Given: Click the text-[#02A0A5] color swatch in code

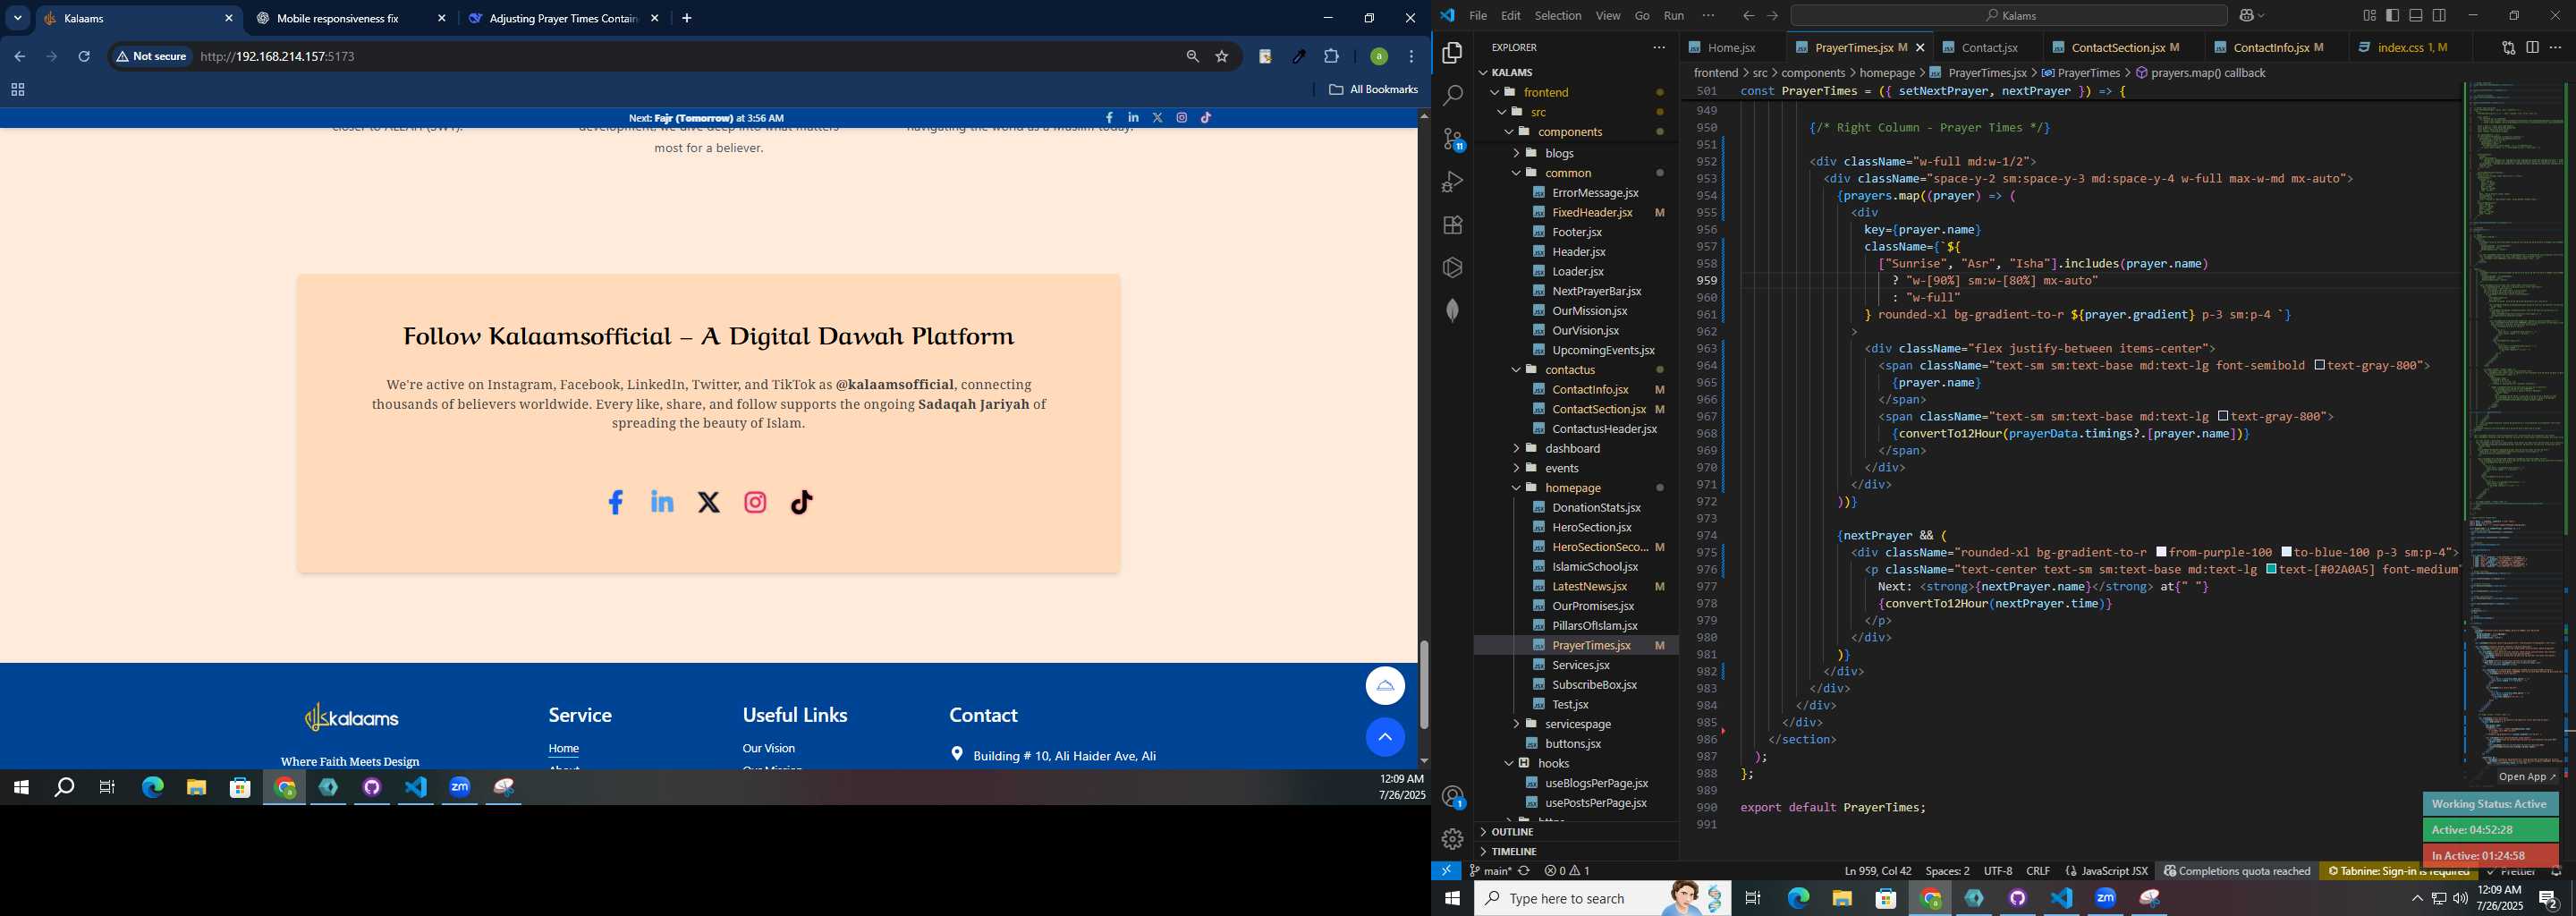Looking at the screenshot, I should [x=2272, y=569].
